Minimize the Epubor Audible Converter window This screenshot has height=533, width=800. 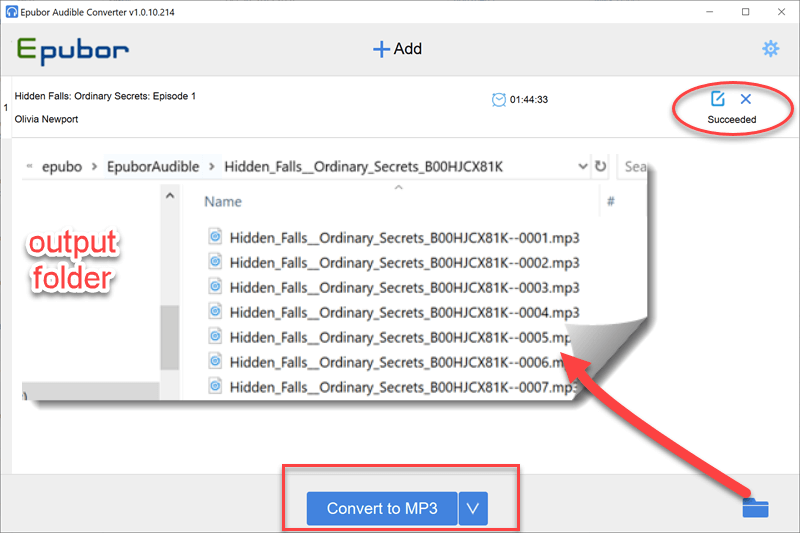[x=710, y=12]
